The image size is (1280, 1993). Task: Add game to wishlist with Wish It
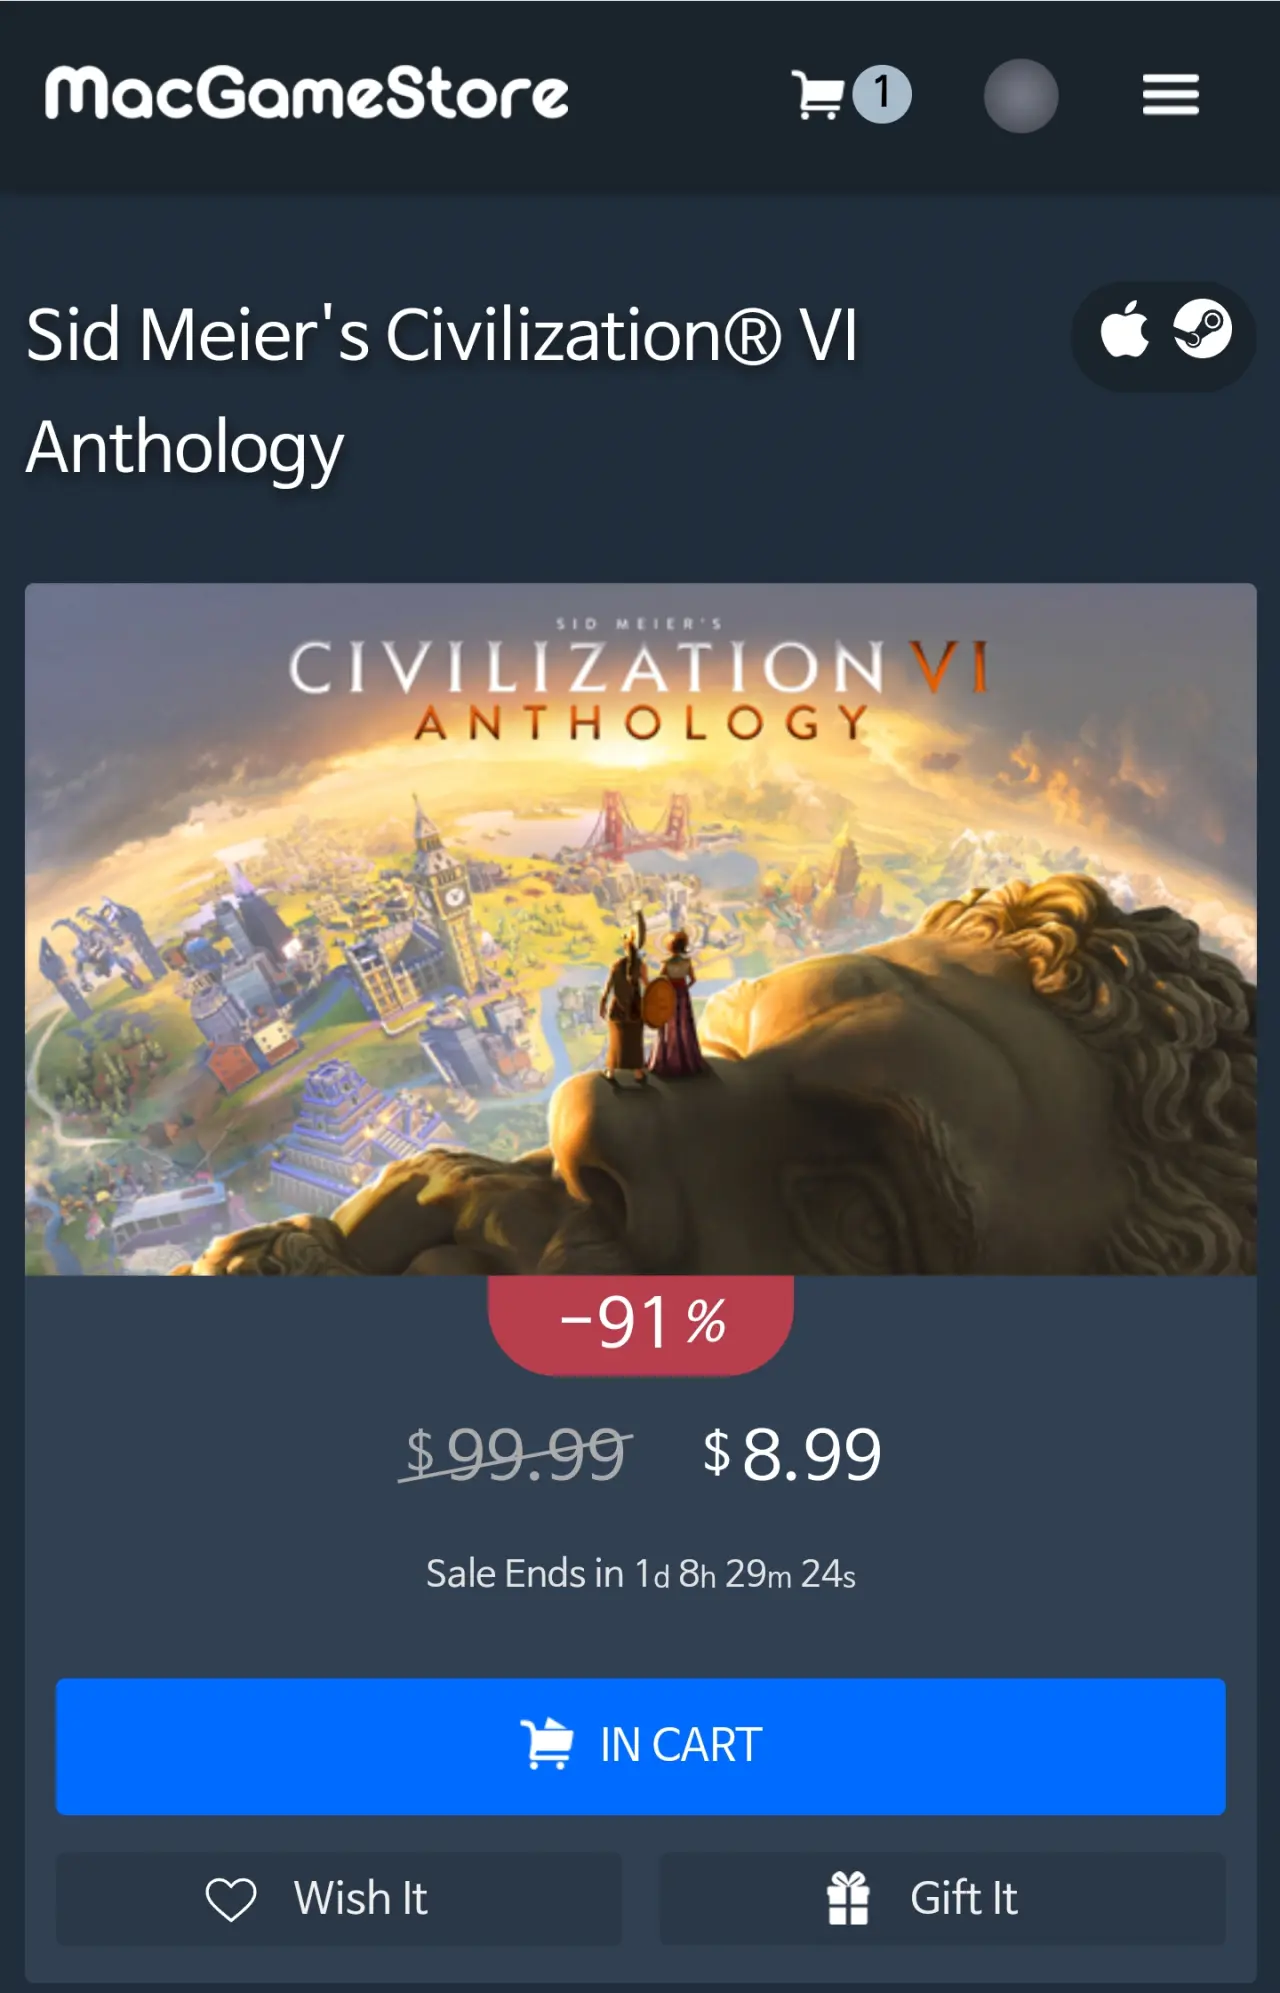tap(338, 1898)
